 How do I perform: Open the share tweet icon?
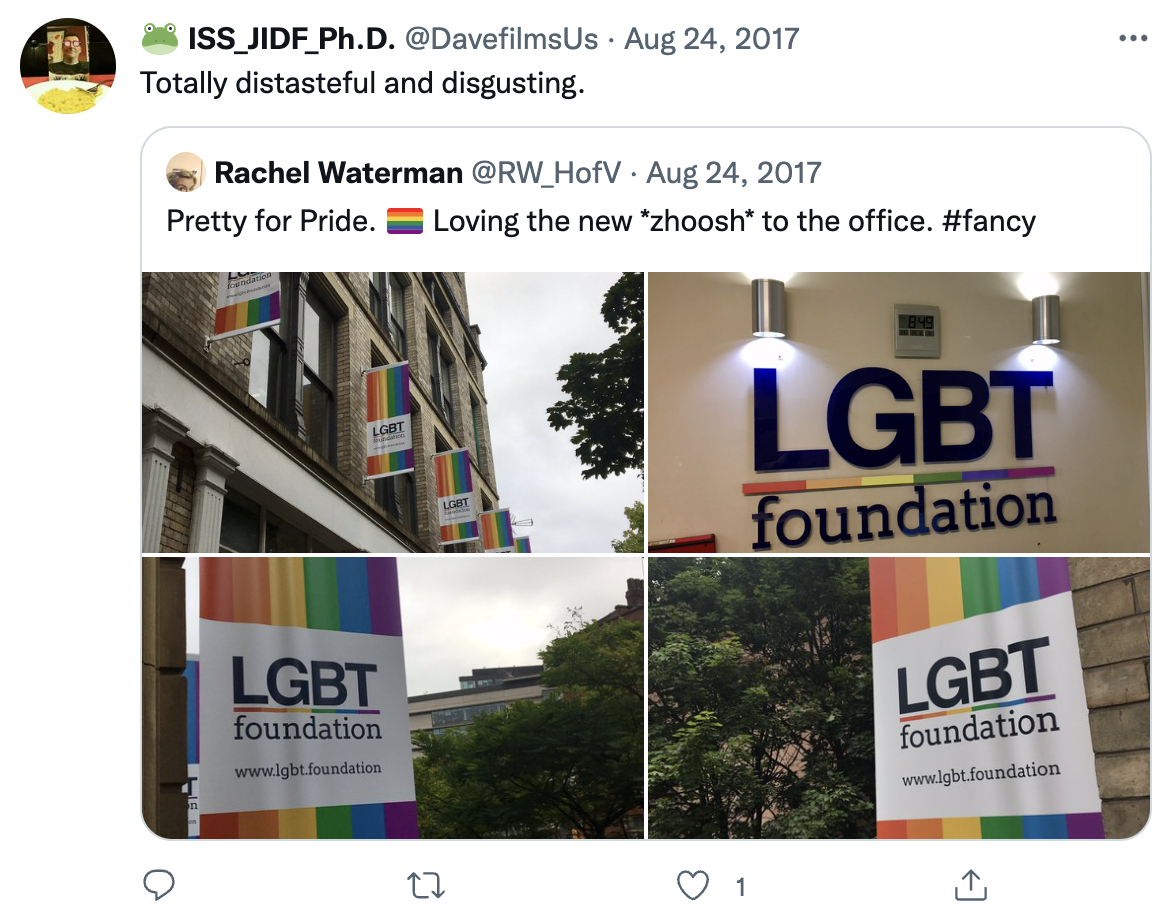(x=970, y=885)
